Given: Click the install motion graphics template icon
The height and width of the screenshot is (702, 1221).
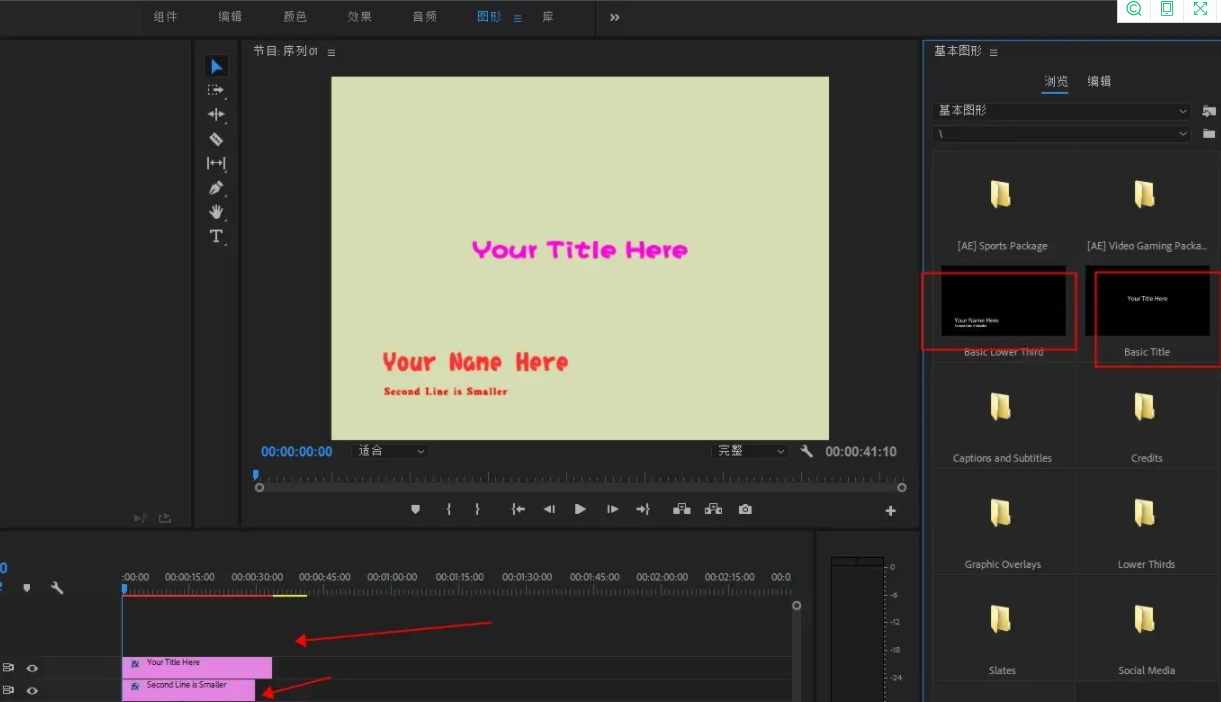Looking at the screenshot, I should click(x=1209, y=111).
